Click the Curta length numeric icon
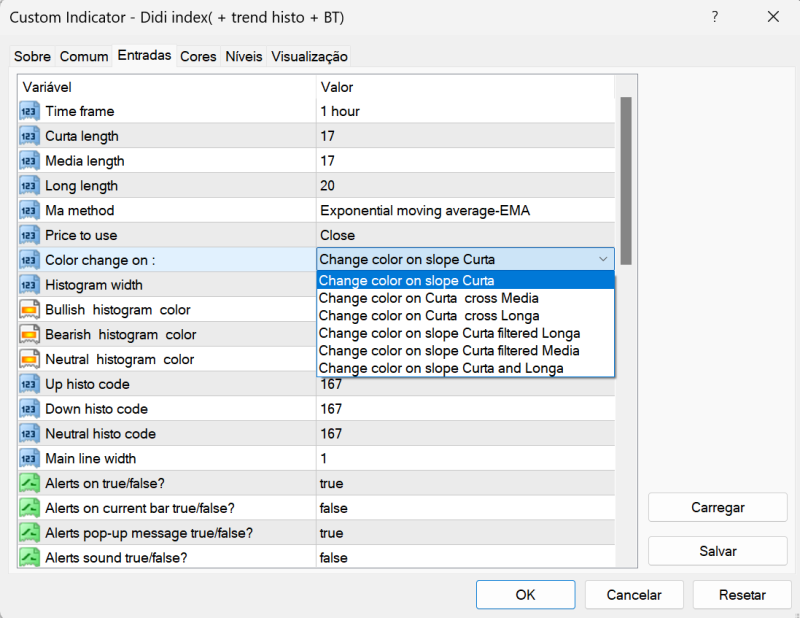This screenshot has height=618, width=800. (x=29, y=136)
